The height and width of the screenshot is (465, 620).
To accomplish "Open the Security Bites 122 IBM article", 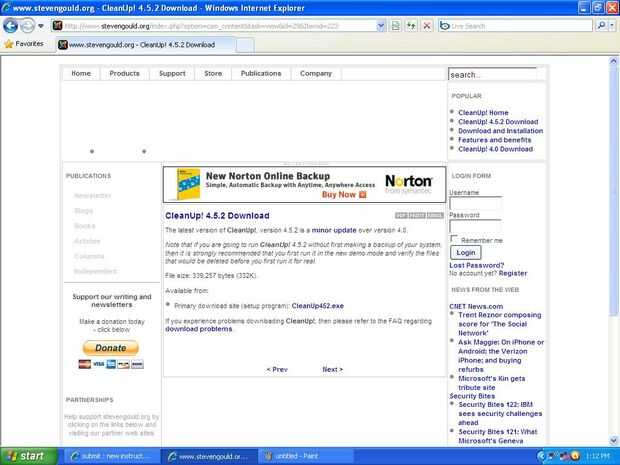I will (500, 414).
